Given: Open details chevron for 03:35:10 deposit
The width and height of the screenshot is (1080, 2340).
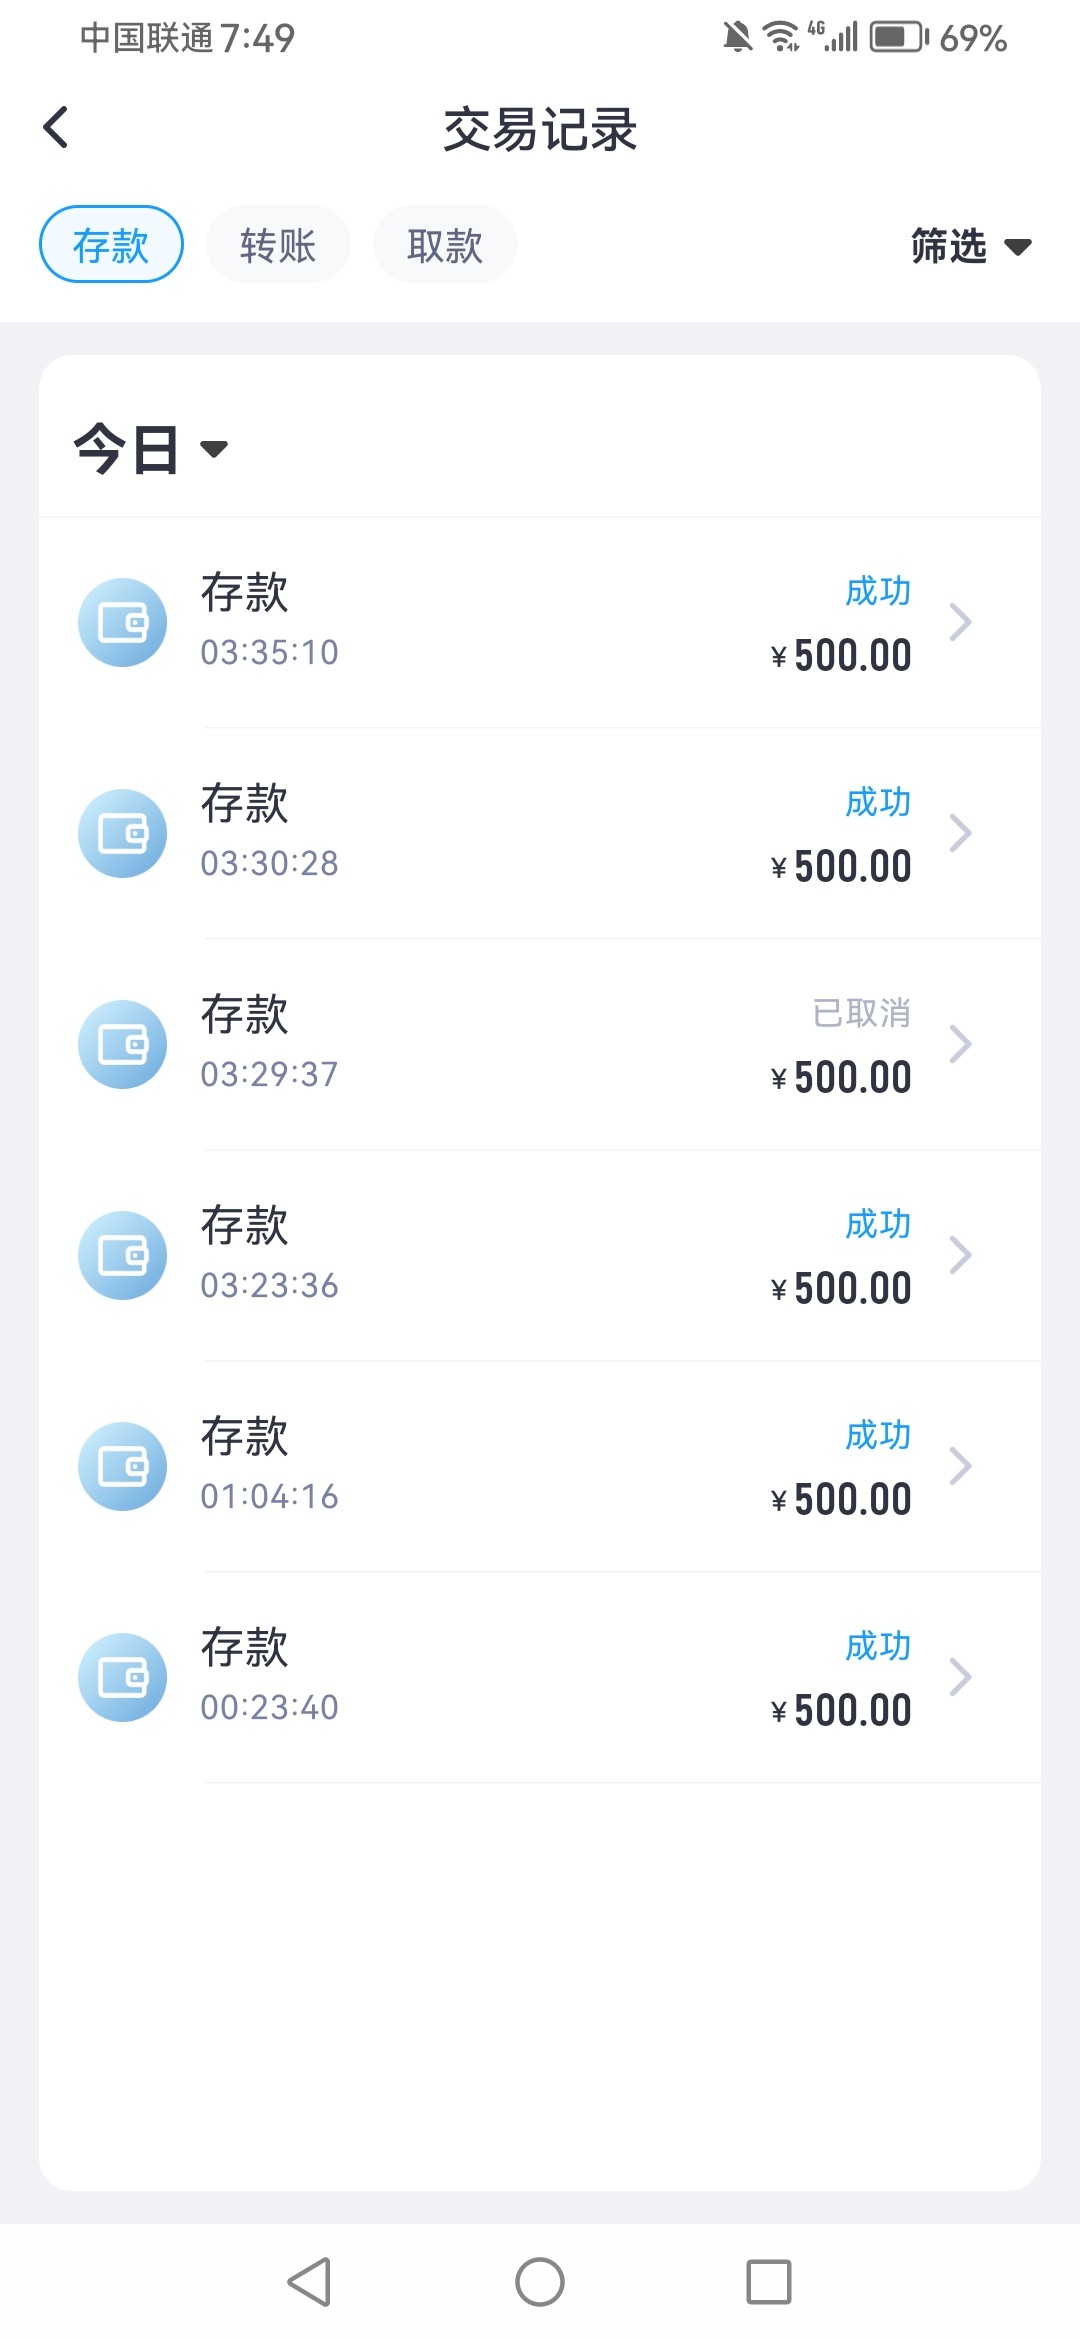Looking at the screenshot, I should (x=960, y=623).
